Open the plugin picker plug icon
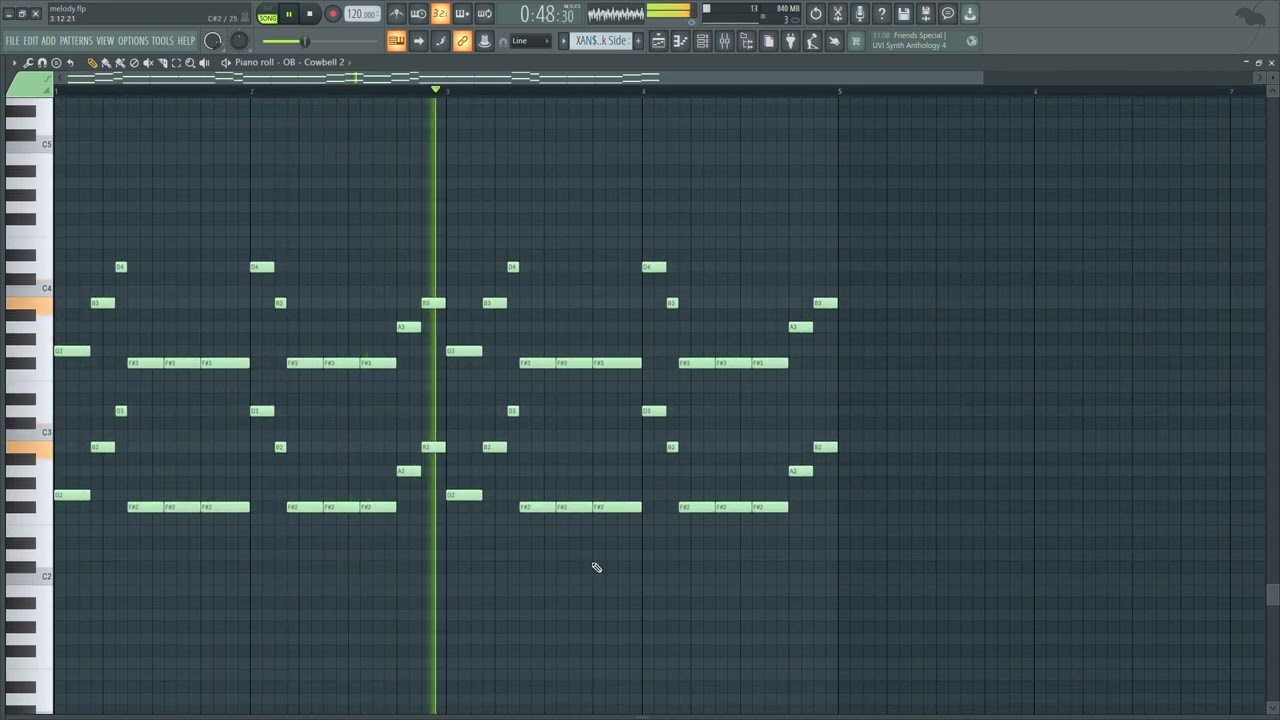The image size is (1280, 720). pyautogui.click(x=791, y=41)
